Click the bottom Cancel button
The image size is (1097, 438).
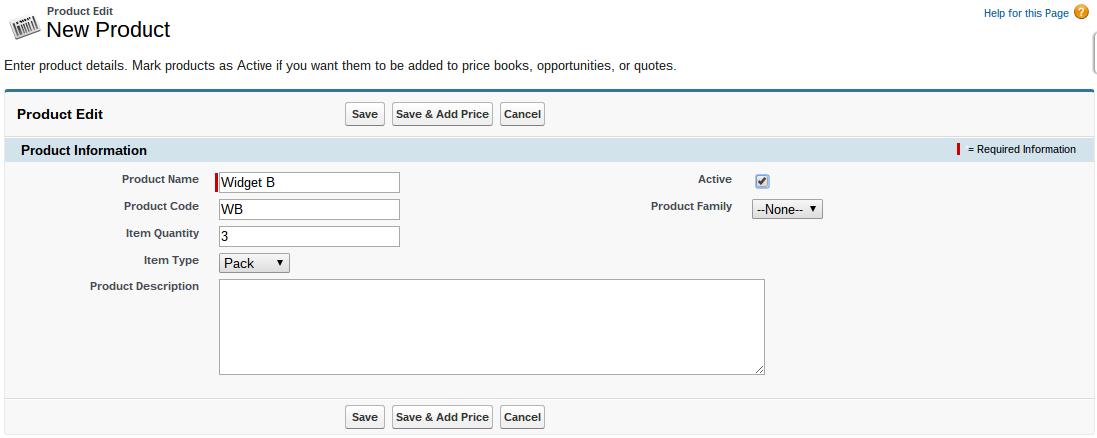click(x=522, y=417)
